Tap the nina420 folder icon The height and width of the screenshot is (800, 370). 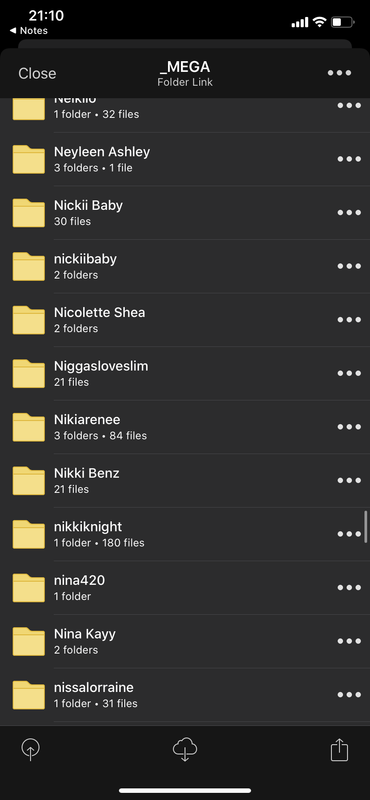(29, 588)
